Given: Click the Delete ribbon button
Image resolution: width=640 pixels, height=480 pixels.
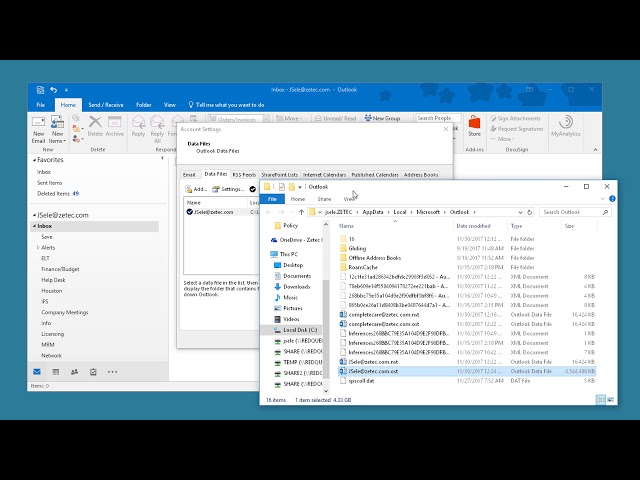Looking at the screenshot, I should click(95, 126).
